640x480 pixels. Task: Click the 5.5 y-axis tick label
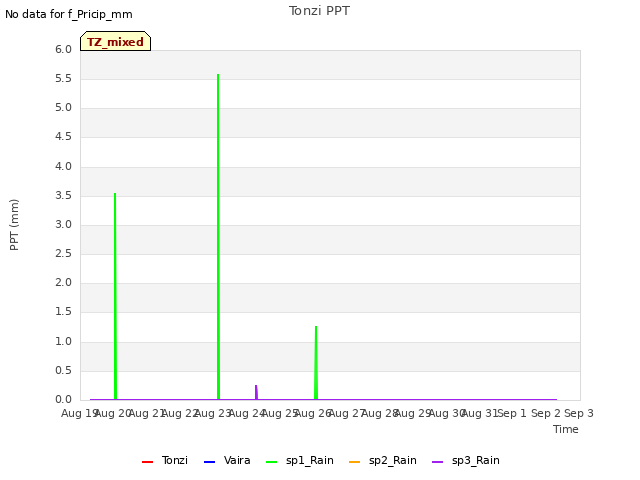[63, 79]
